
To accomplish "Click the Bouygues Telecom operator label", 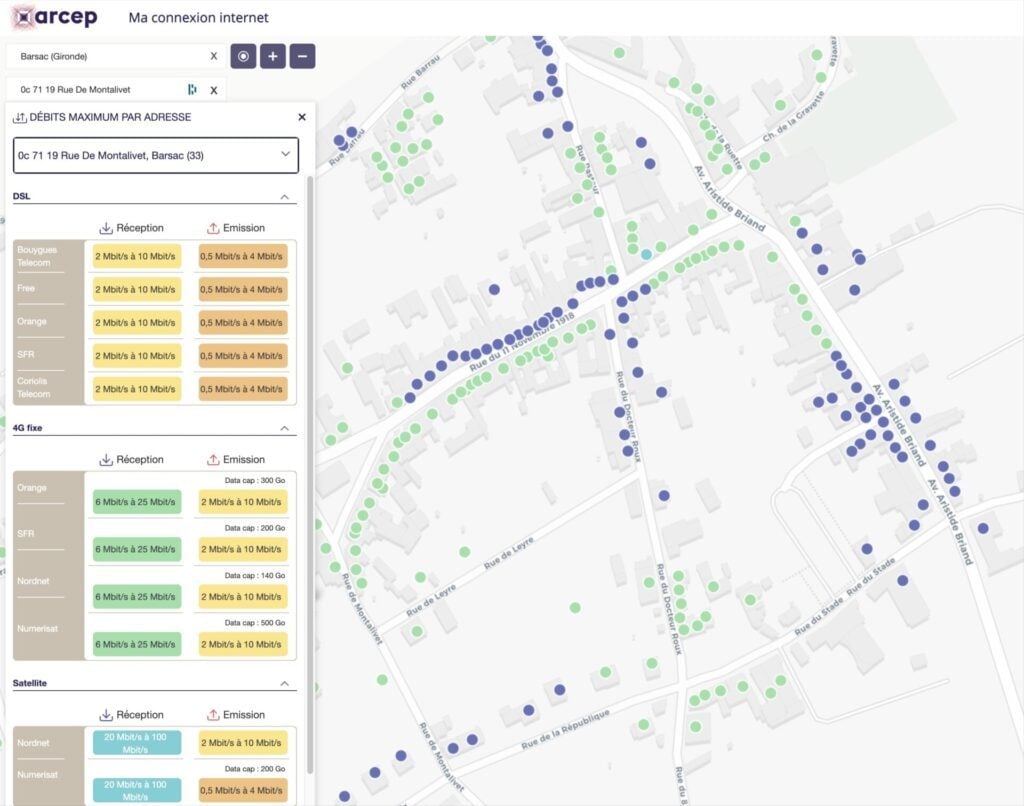I will coord(37,256).
